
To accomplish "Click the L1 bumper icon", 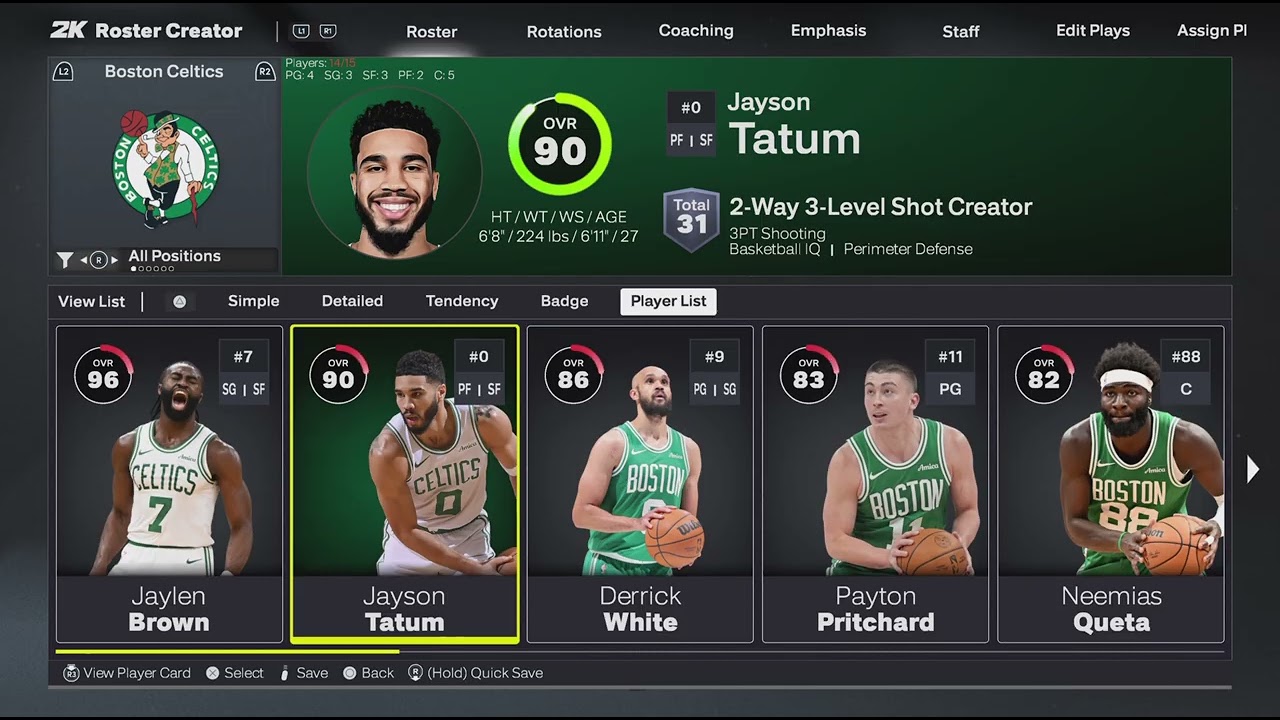I will click(300, 31).
